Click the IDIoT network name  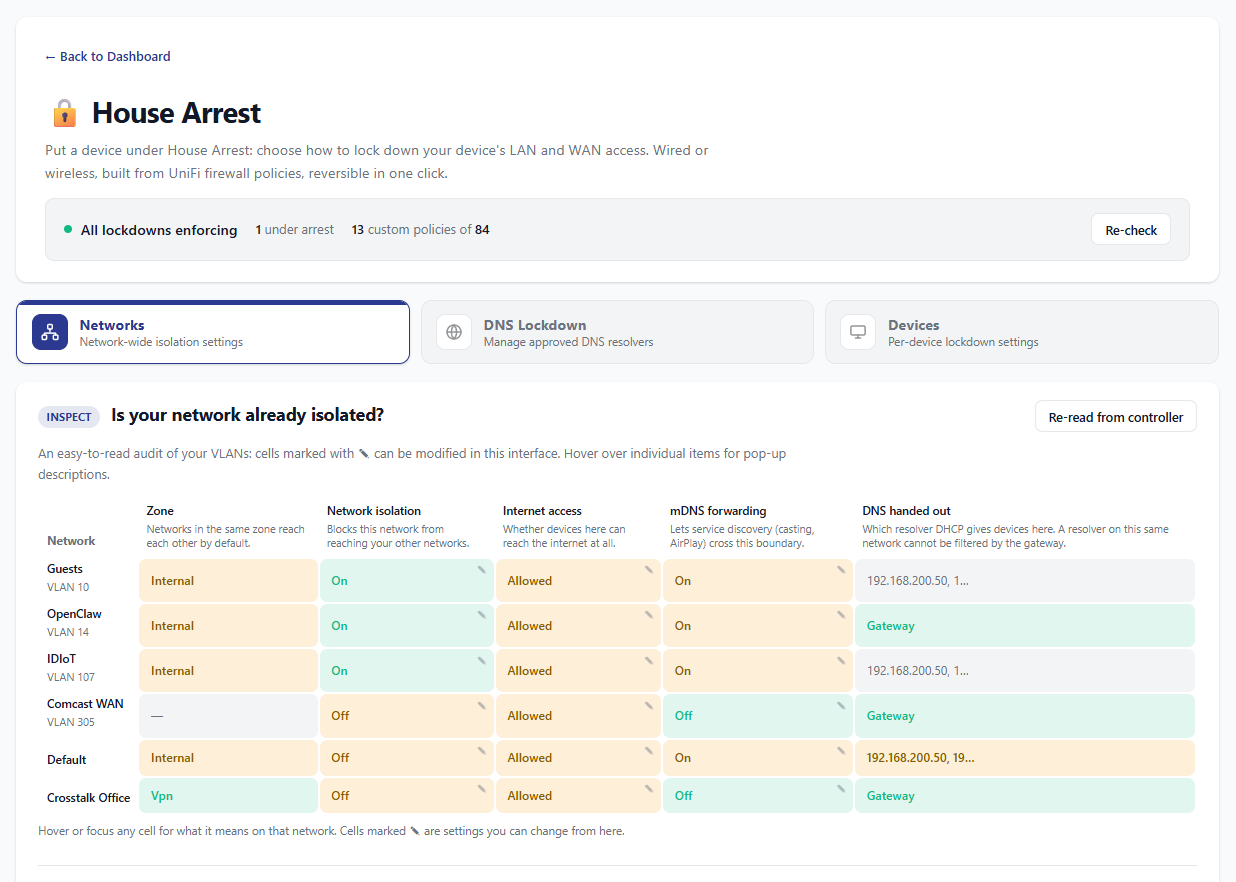click(x=61, y=659)
